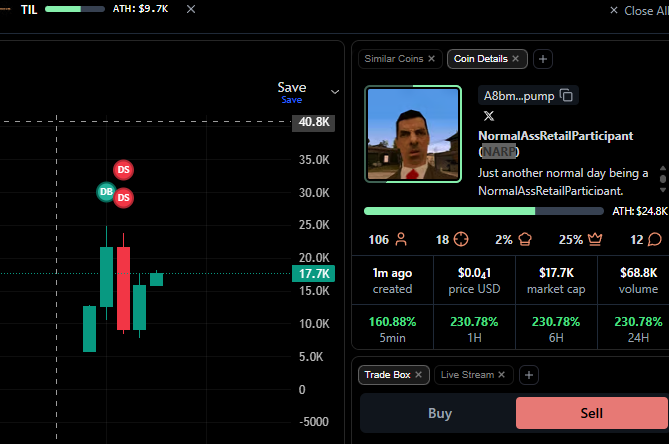Select the Trade Box tab

click(x=387, y=375)
